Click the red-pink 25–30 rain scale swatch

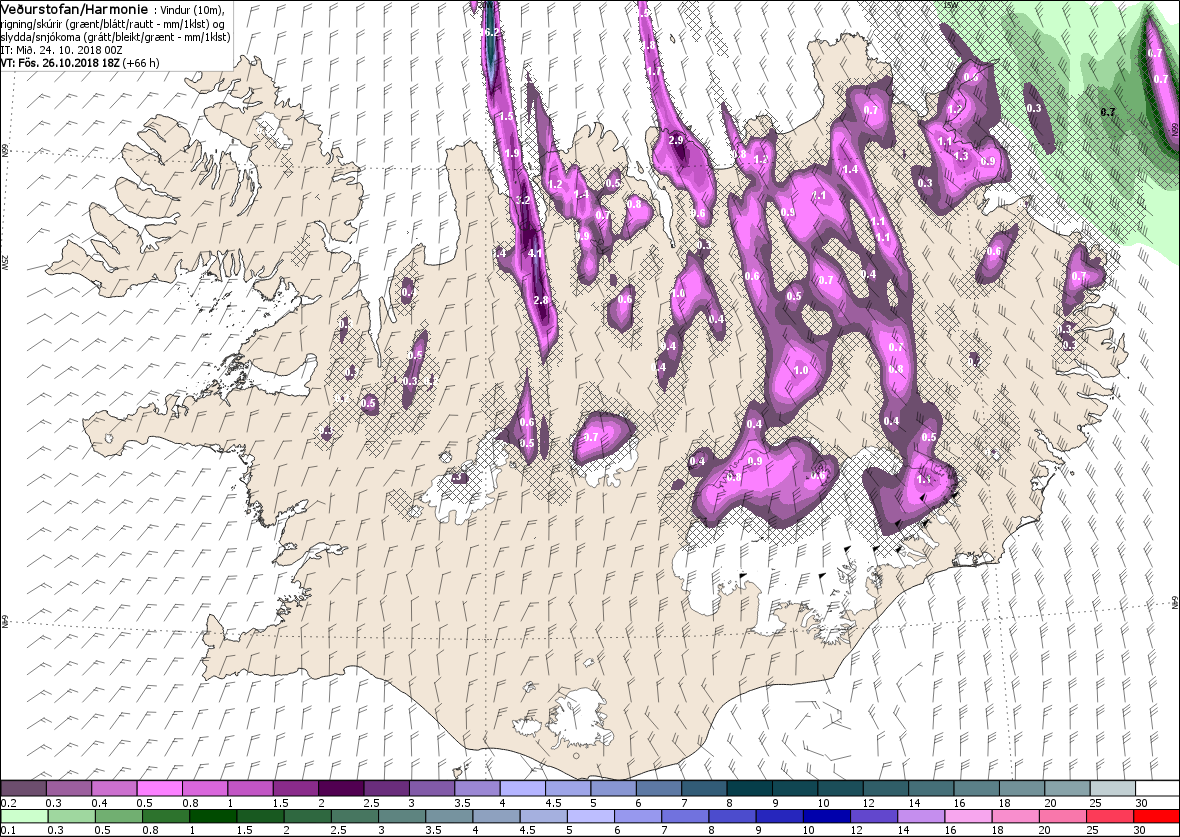pos(1109,817)
